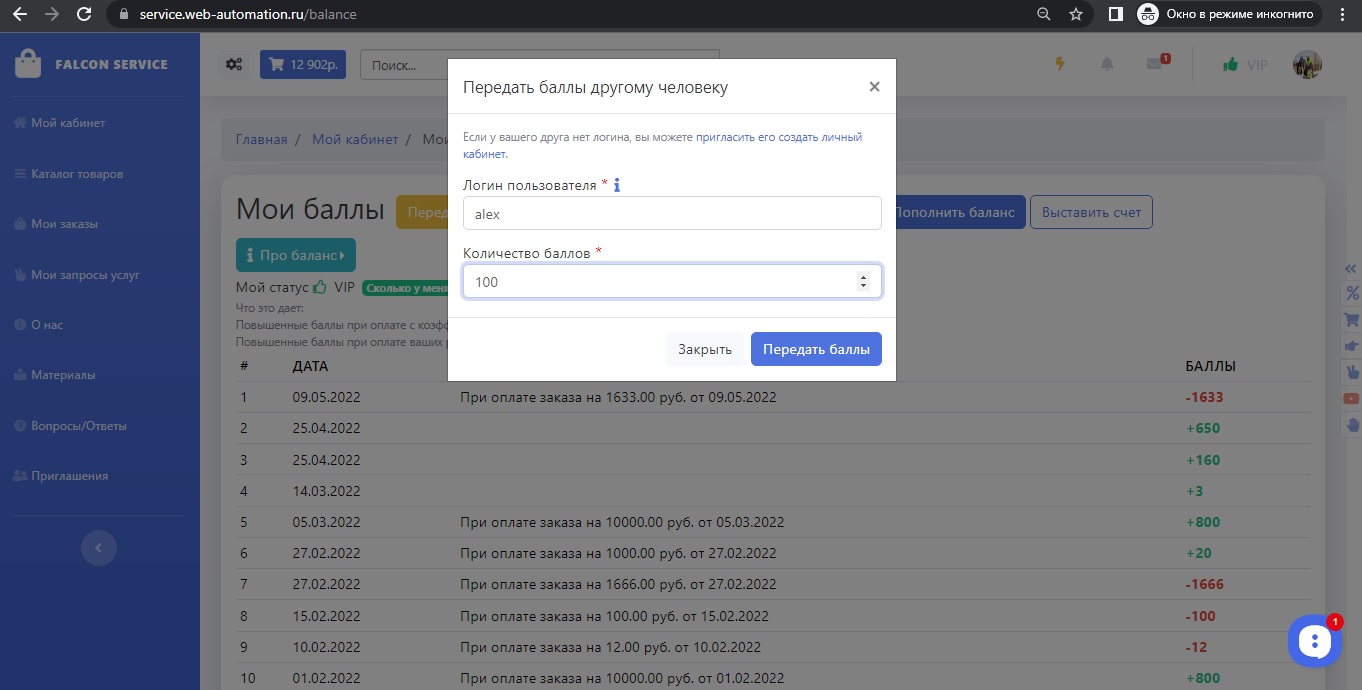Open the chat bot widget icon
Image resolution: width=1362 pixels, height=690 pixels.
click(x=1313, y=642)
